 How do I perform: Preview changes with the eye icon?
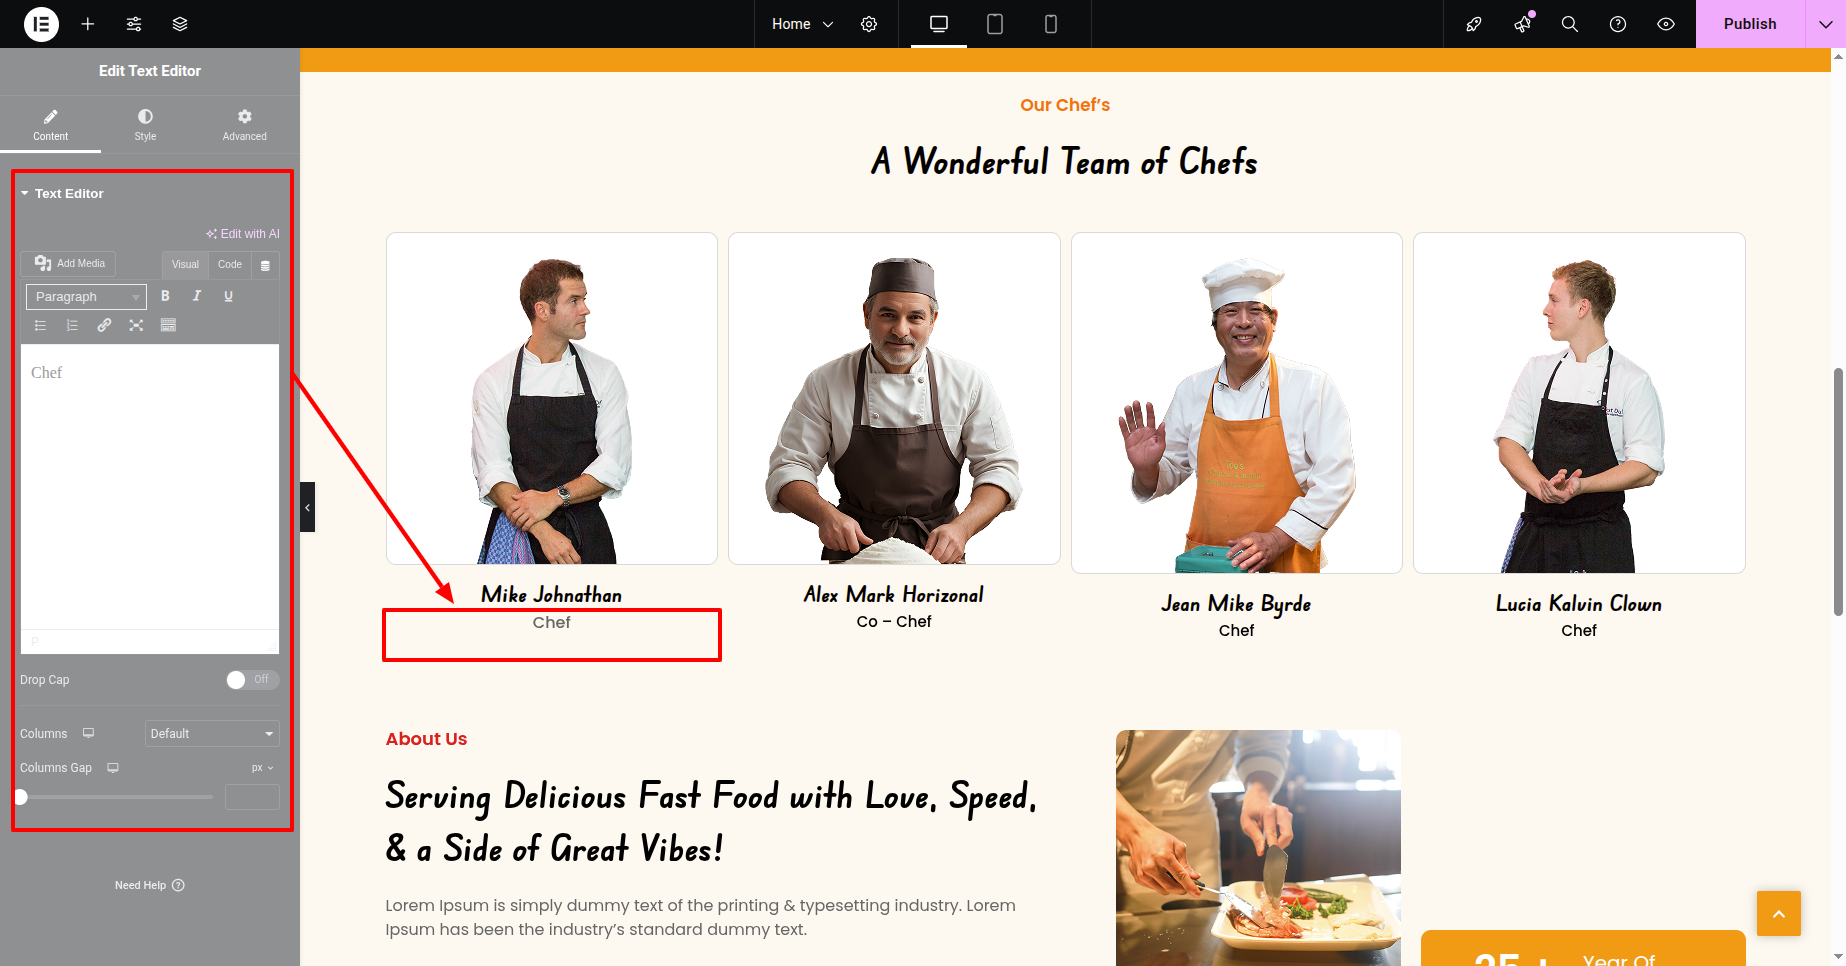(1666, 24)
